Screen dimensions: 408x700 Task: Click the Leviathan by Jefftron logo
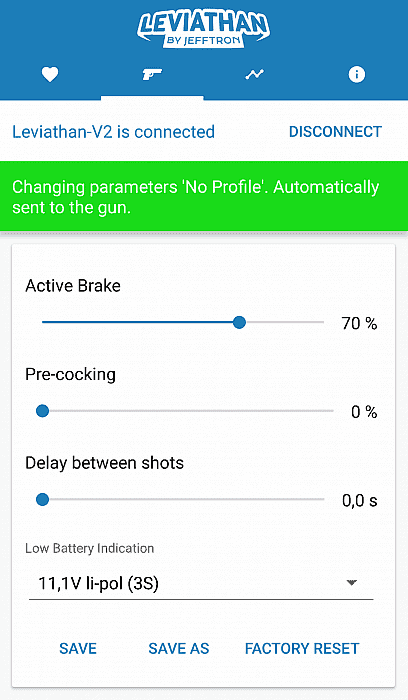[204, 29]
